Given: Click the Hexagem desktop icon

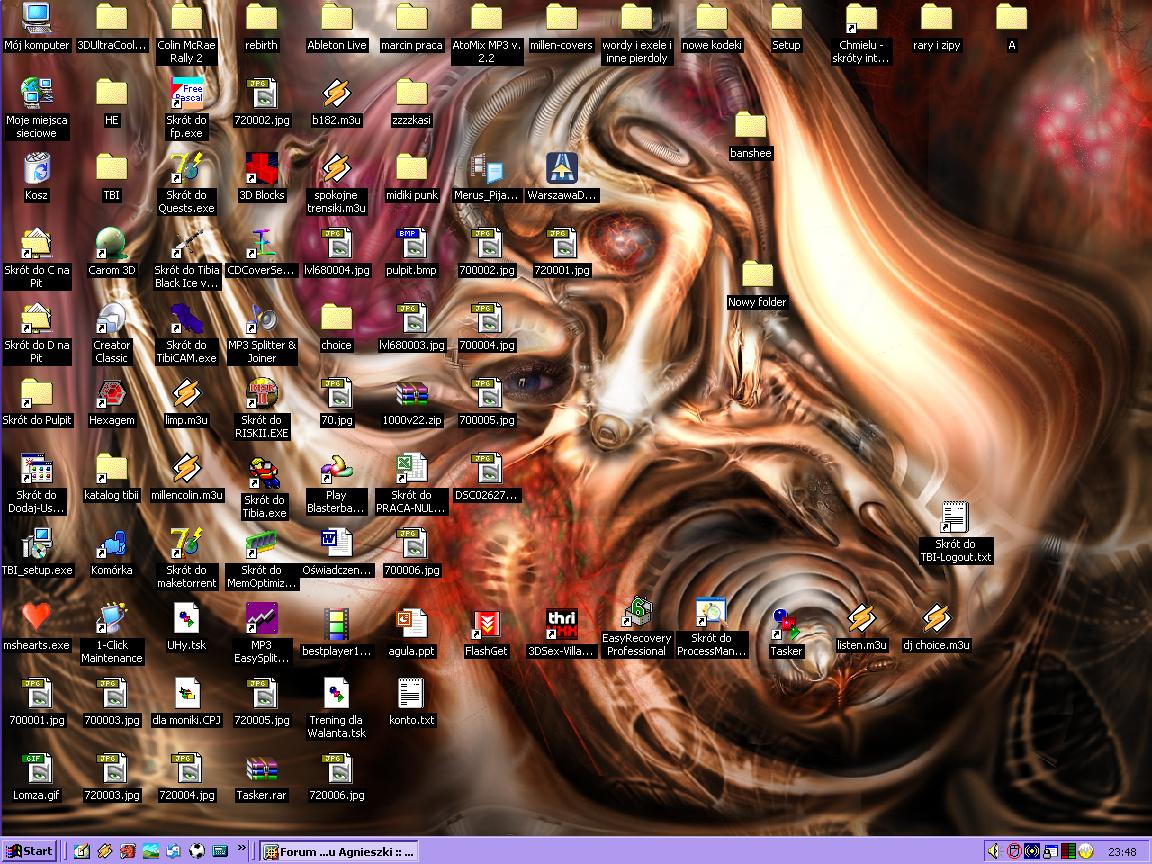Looking at the screenshot, I should click(111, 395).
